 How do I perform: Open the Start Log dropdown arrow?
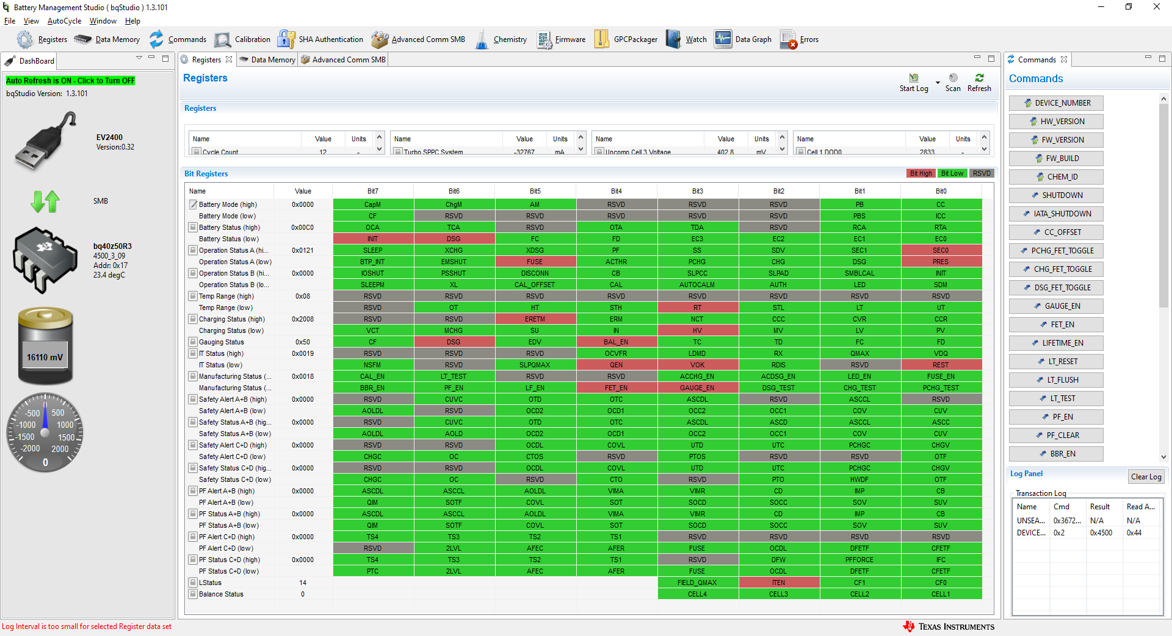click(x=937, y=82)
